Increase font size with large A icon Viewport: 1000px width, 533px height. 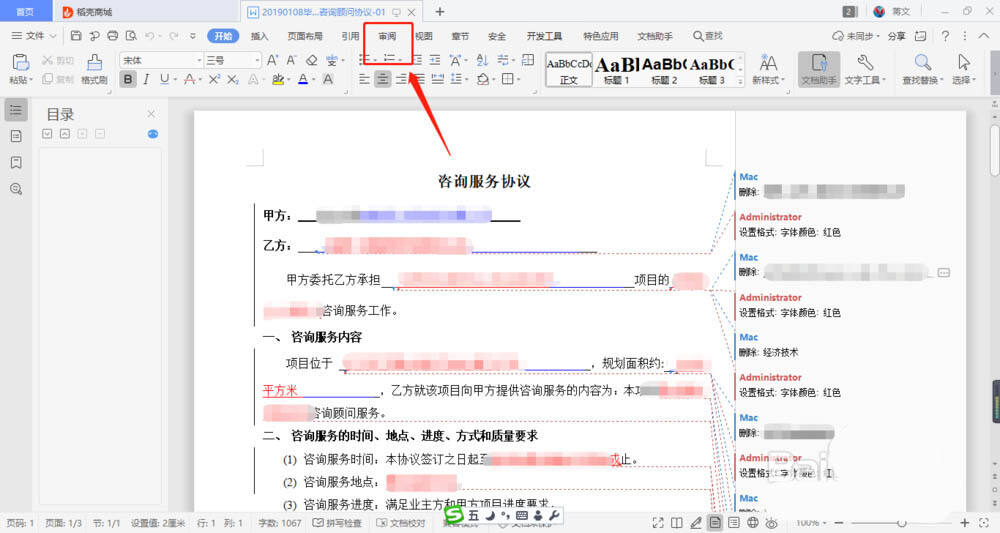pos(272,60)
